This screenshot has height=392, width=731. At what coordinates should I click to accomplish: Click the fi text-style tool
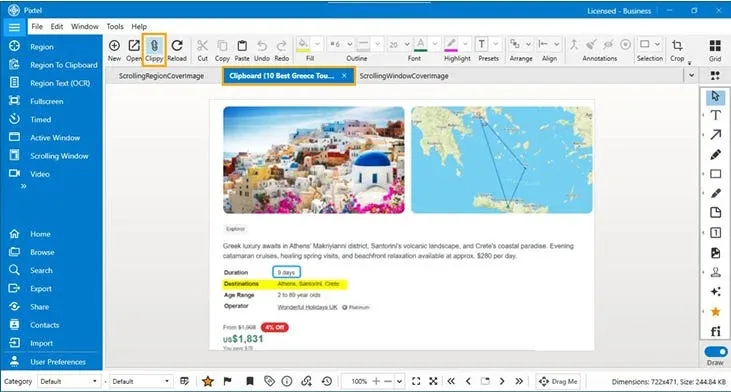coord(715,331)
